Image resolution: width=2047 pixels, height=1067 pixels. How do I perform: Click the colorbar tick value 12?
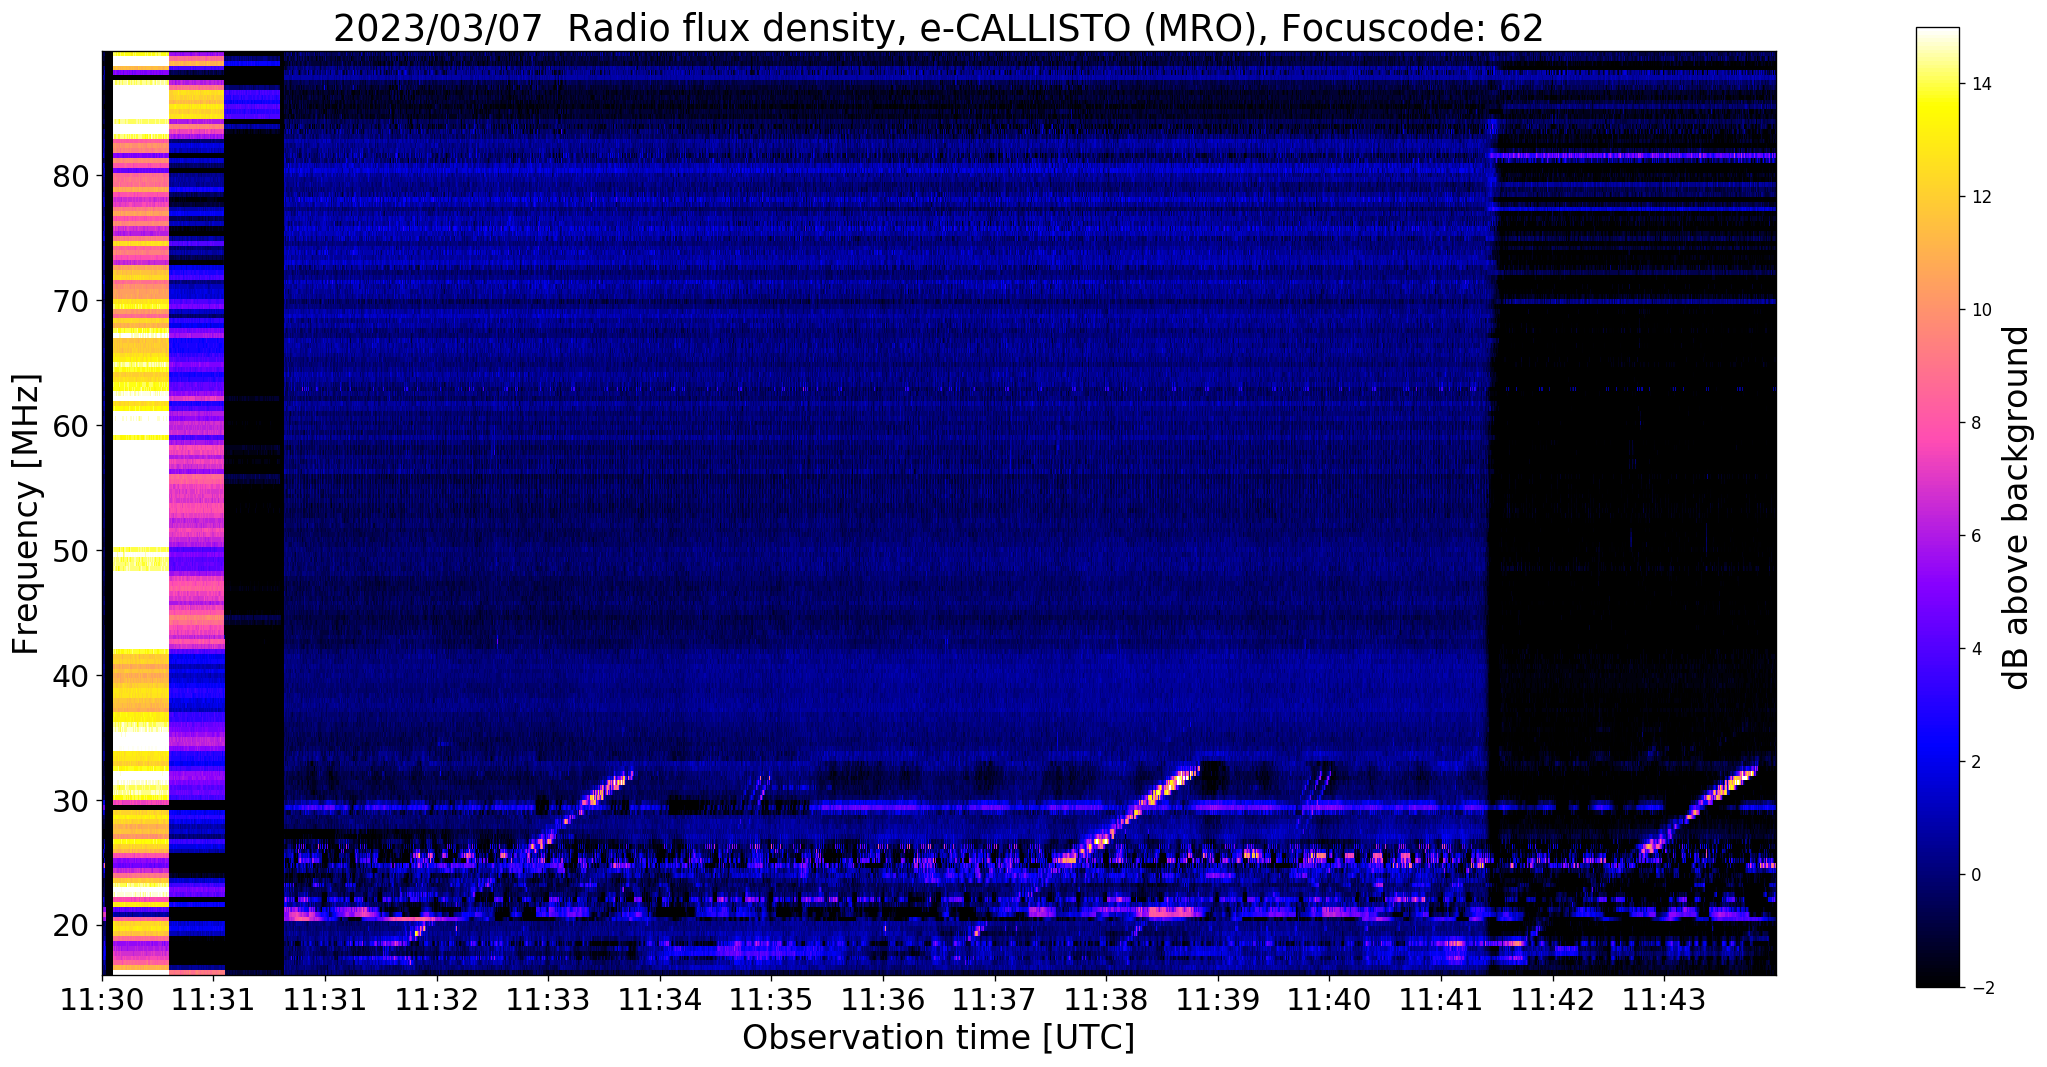[x=1980, y=197]
